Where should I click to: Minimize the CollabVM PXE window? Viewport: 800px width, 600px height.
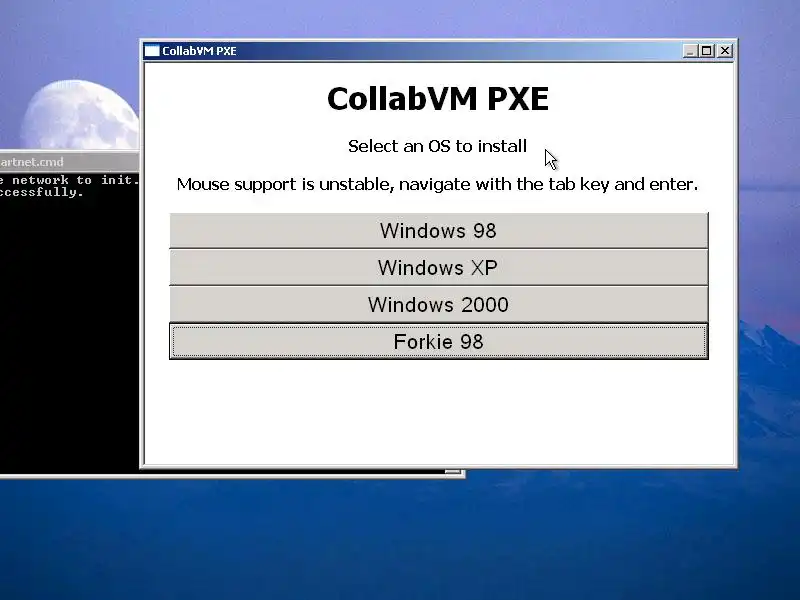(690, 51)
